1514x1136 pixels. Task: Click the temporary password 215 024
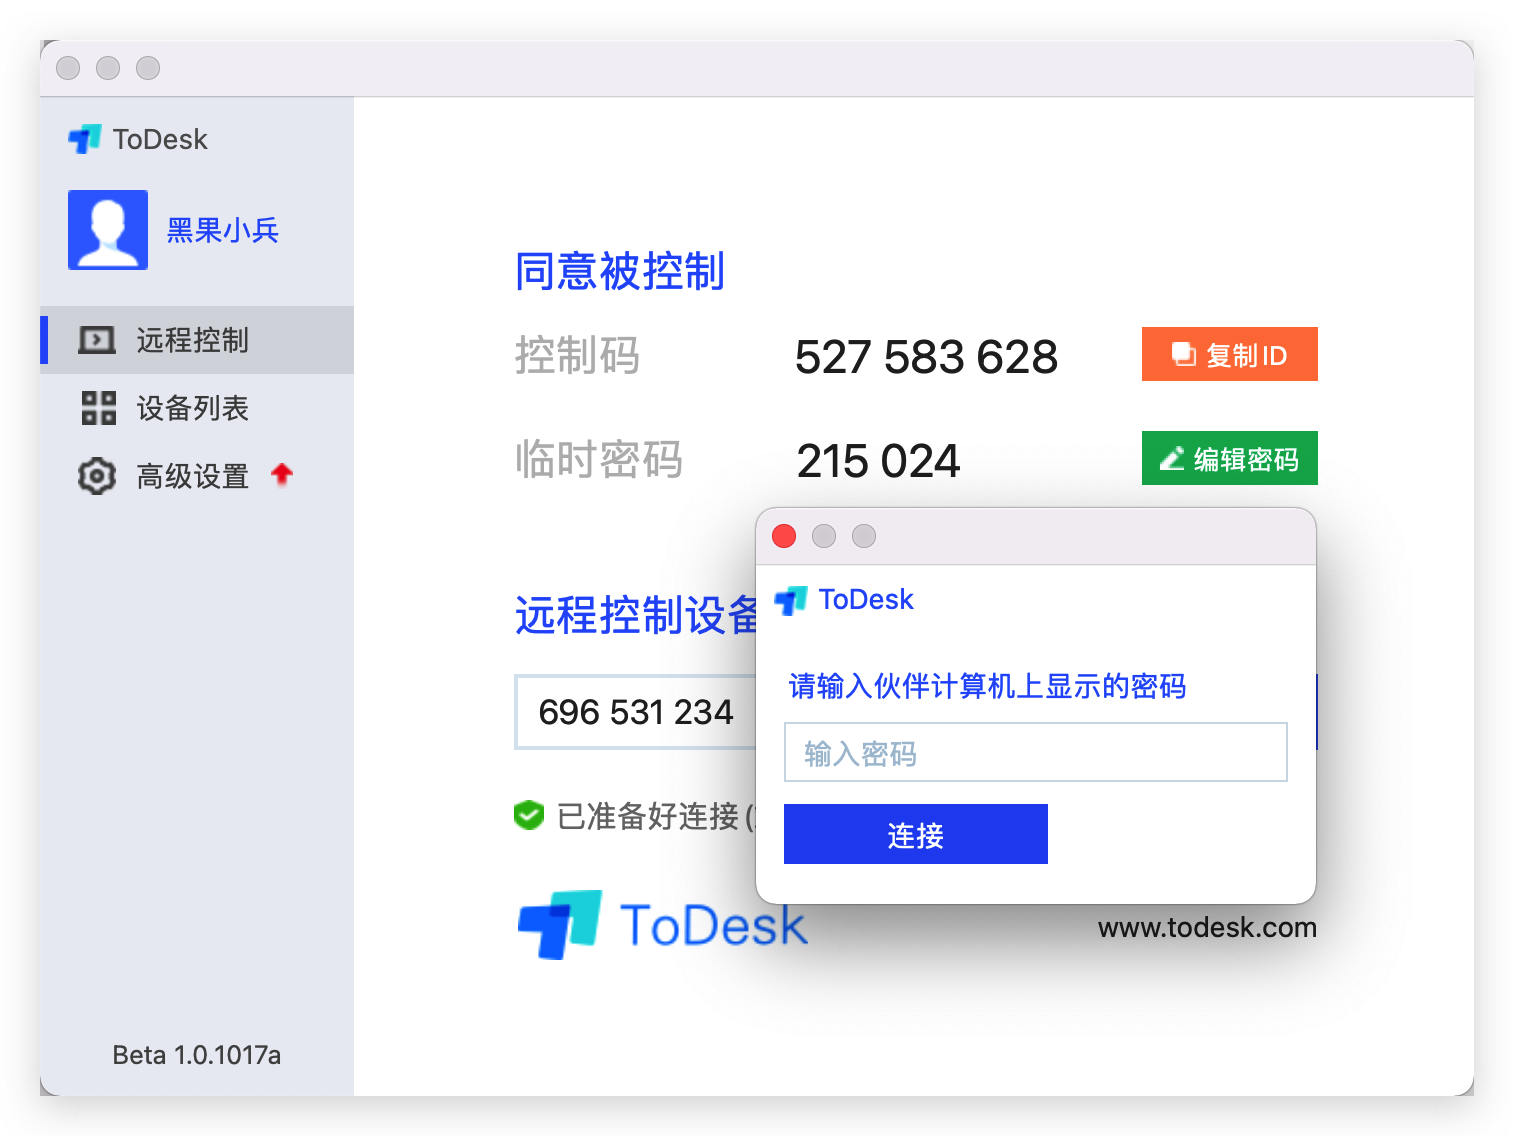tap(878, 461)
